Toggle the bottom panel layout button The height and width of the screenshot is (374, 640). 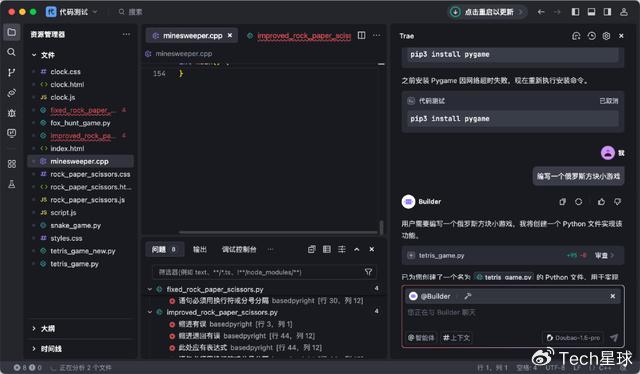point(591,12)
